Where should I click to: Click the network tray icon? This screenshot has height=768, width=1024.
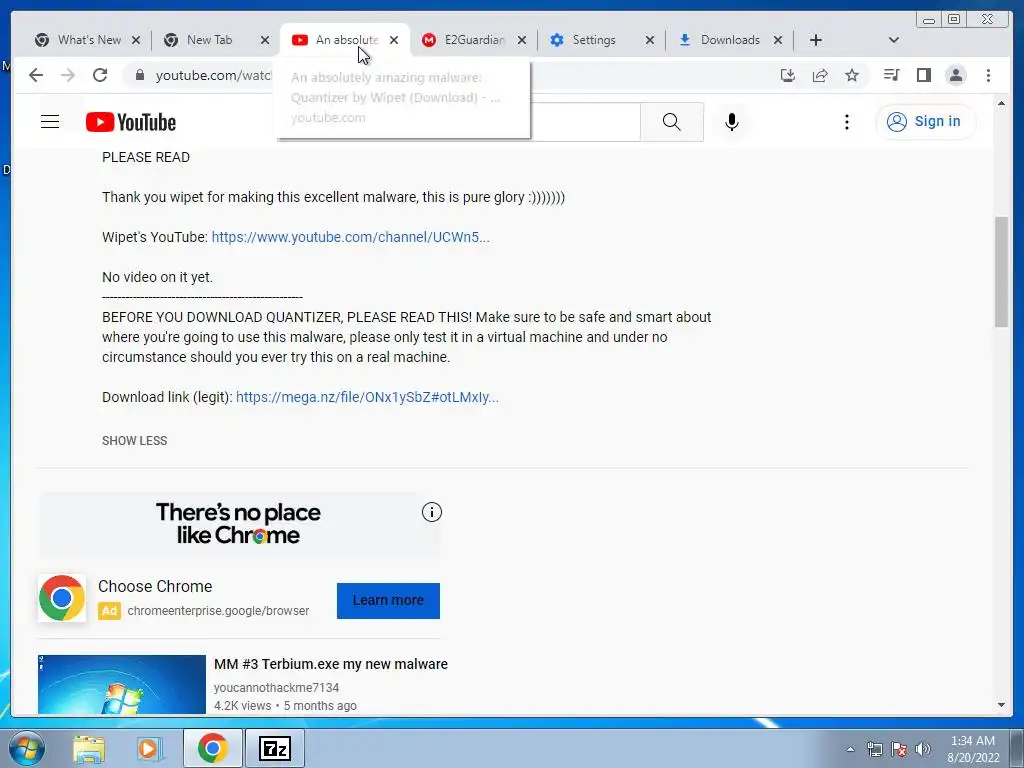[x=874, y=749]
